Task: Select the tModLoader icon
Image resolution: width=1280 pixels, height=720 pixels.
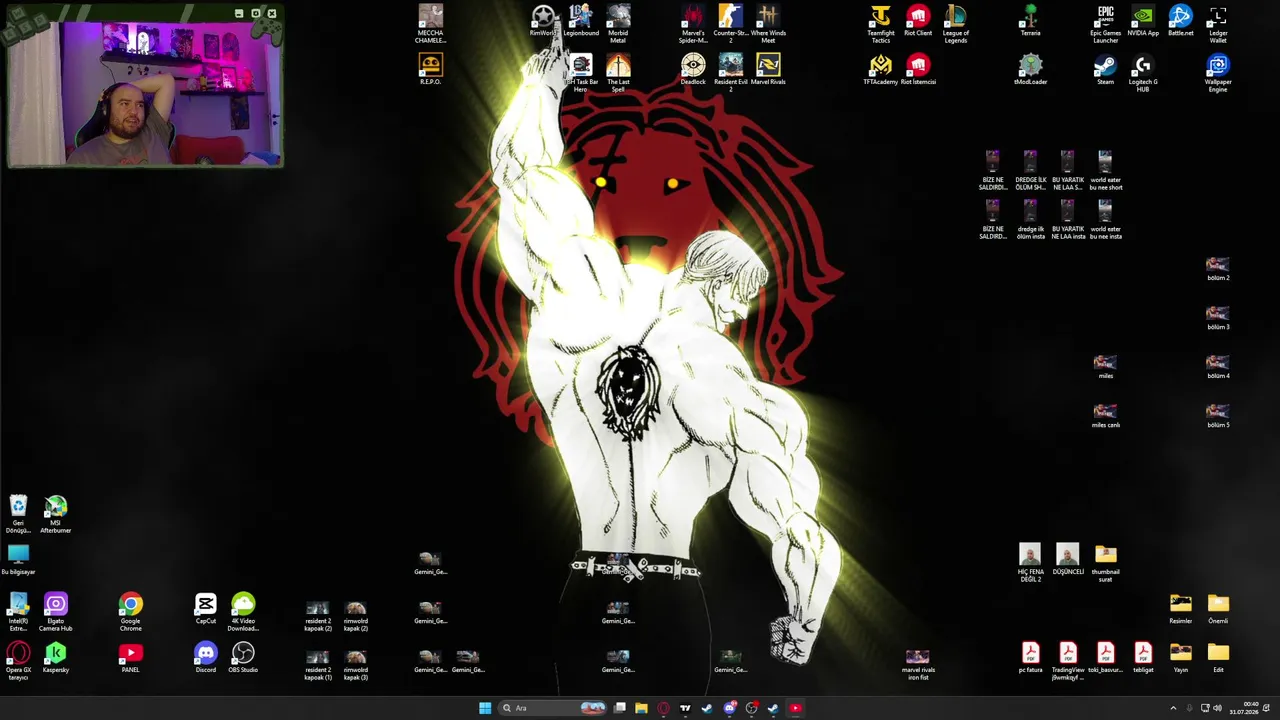Action: [x=1031, y=70]
